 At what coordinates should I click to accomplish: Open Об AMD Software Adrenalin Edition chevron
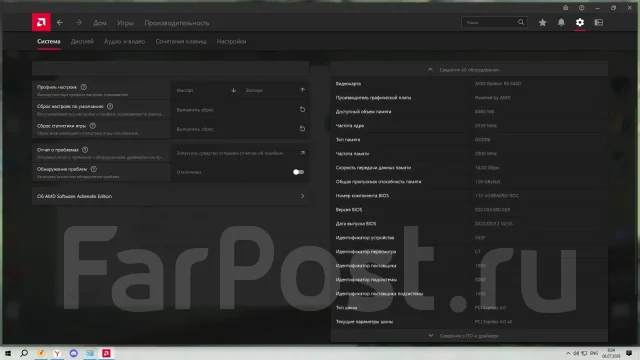(302, 196)
